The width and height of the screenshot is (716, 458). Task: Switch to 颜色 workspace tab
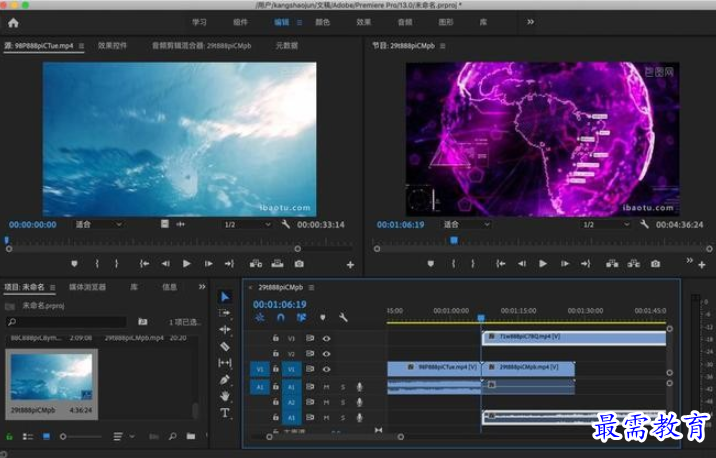(322, 22)
